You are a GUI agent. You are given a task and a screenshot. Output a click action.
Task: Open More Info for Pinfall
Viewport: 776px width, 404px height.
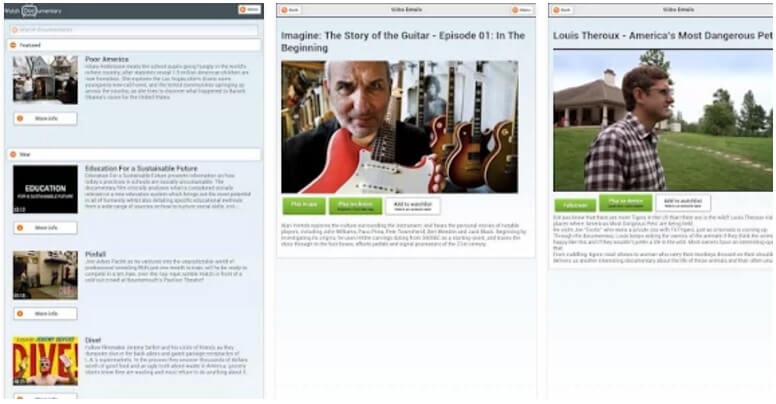(45, 313)
